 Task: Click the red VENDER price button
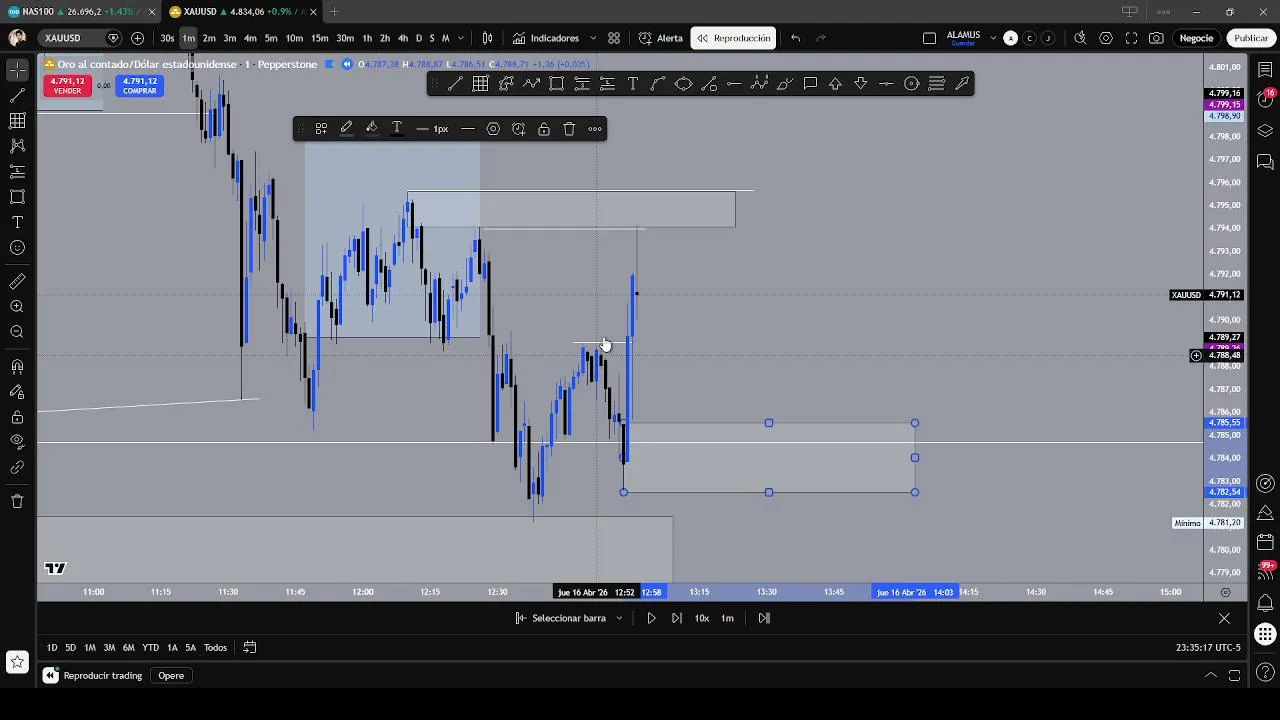pyautogui.click(x=67, y=86)
